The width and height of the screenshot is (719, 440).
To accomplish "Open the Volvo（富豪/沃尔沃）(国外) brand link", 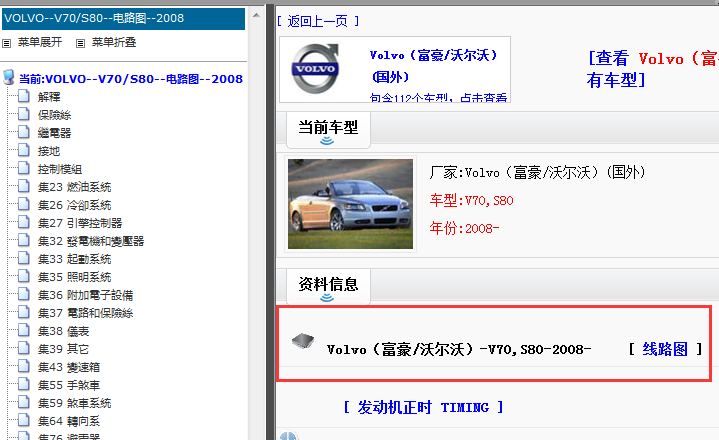I will [x=434, y=66].
